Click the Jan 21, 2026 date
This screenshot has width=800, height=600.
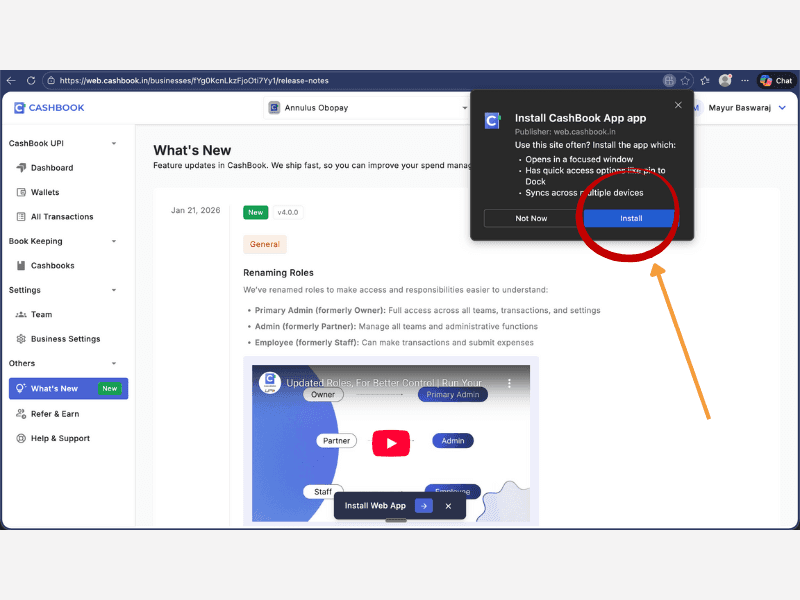[x=196, y=210]
